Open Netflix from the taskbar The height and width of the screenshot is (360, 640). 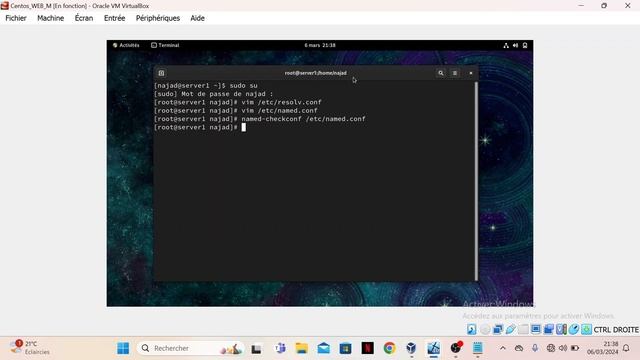(367, 348)
